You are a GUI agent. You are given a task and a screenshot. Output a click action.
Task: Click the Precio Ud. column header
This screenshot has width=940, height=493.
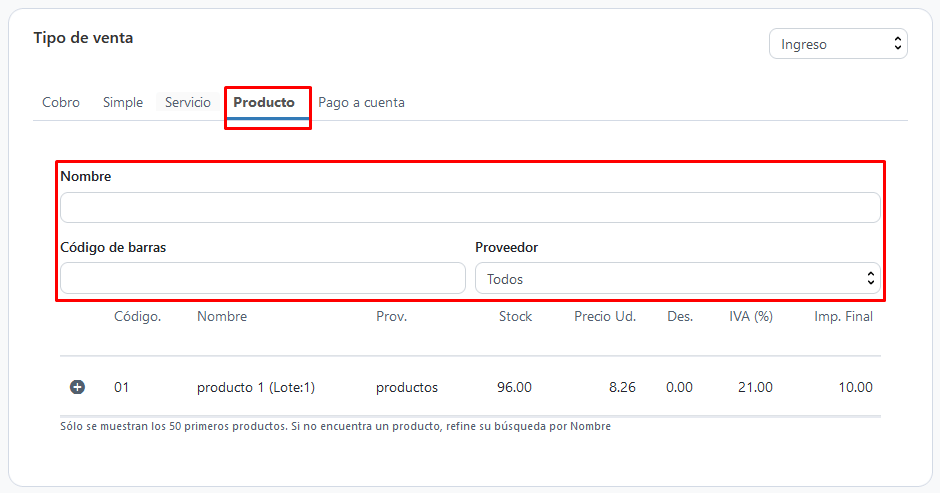(x=605, y=316)
